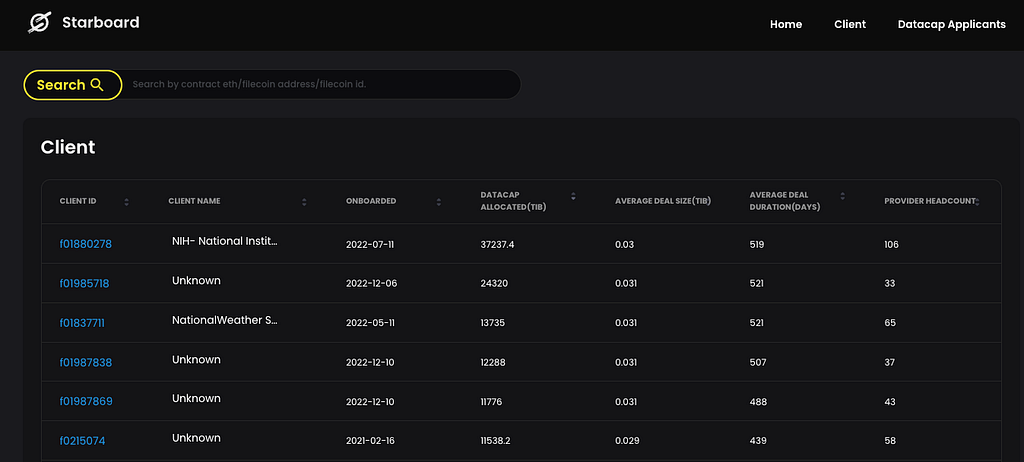Sort by Onboarded column arrows
This screenshot has height=462, width=1024.
click(439, 202)
